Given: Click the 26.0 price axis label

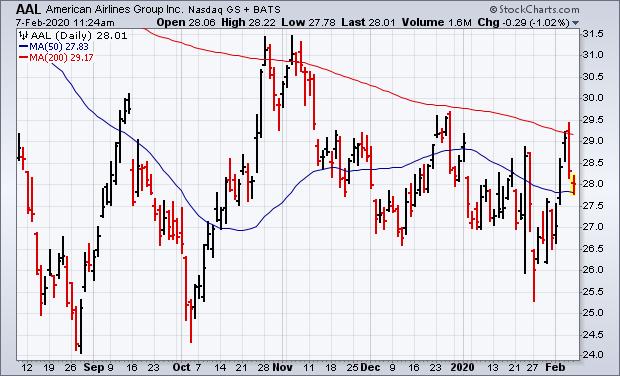Looking at the screenshot, I should click(593, 270).
